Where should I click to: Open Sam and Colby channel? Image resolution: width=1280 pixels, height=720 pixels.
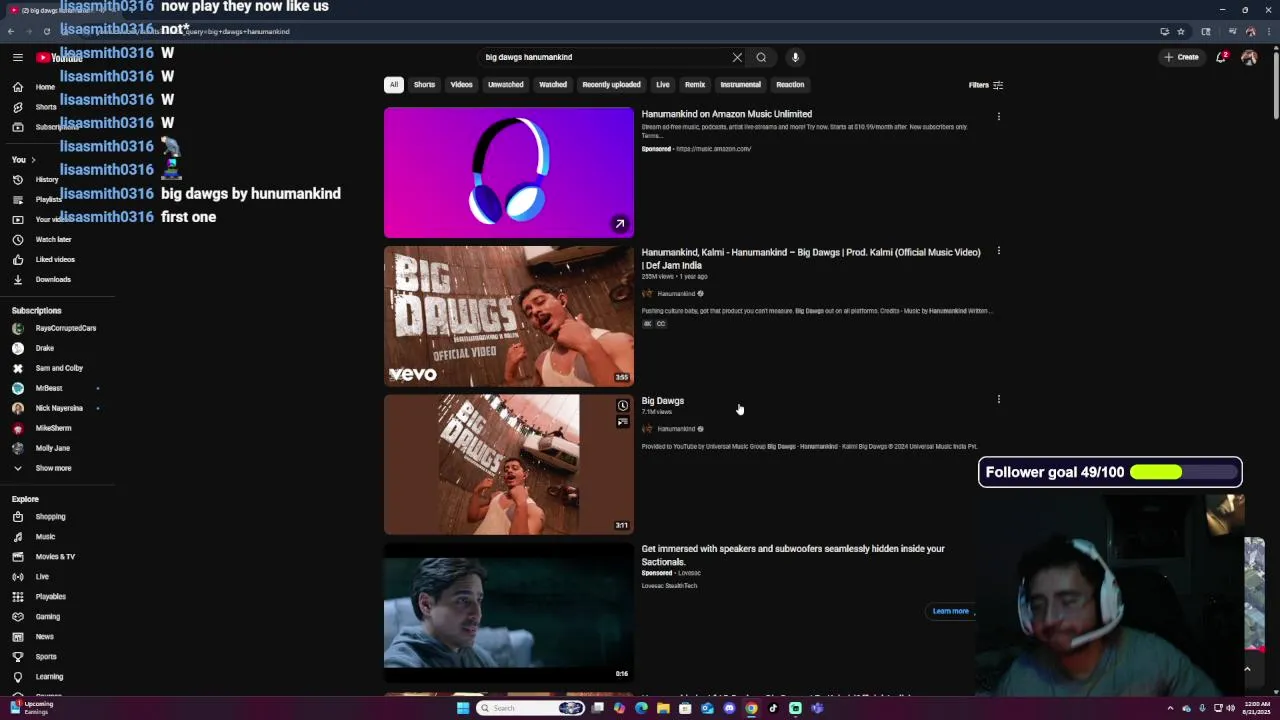coord(47,368)
